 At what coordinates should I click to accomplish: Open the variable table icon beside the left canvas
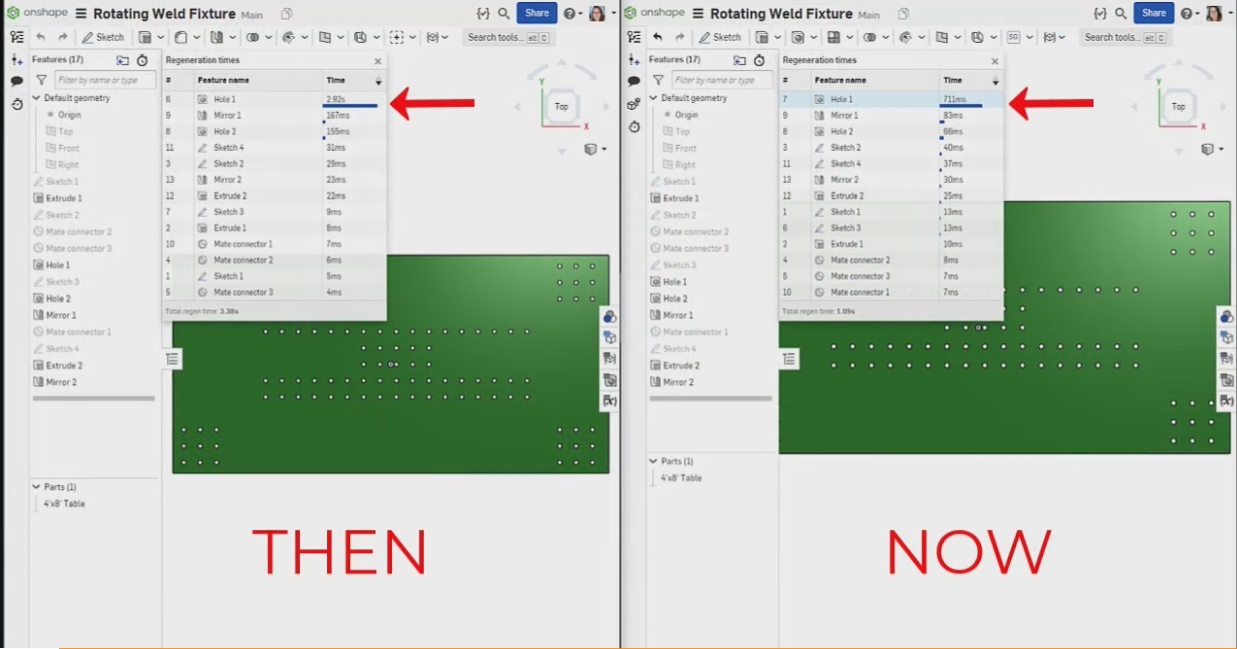coord(609,401)
